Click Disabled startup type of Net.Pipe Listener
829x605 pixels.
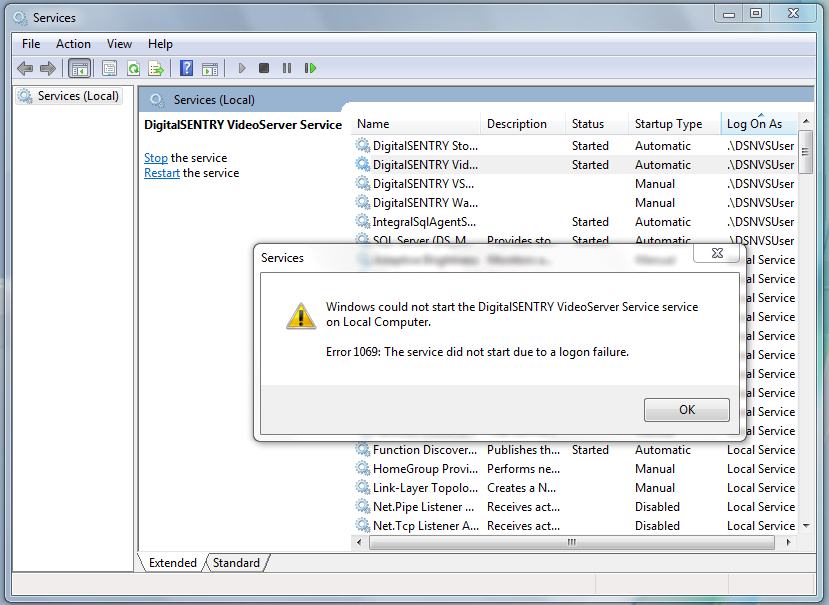[x=657, y=507]
